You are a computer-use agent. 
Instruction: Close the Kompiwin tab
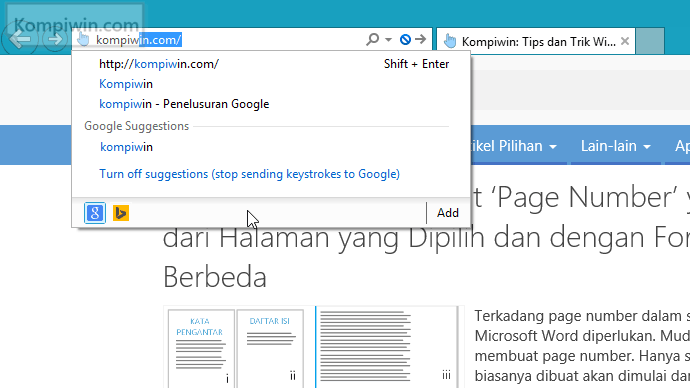pos(624,41)
